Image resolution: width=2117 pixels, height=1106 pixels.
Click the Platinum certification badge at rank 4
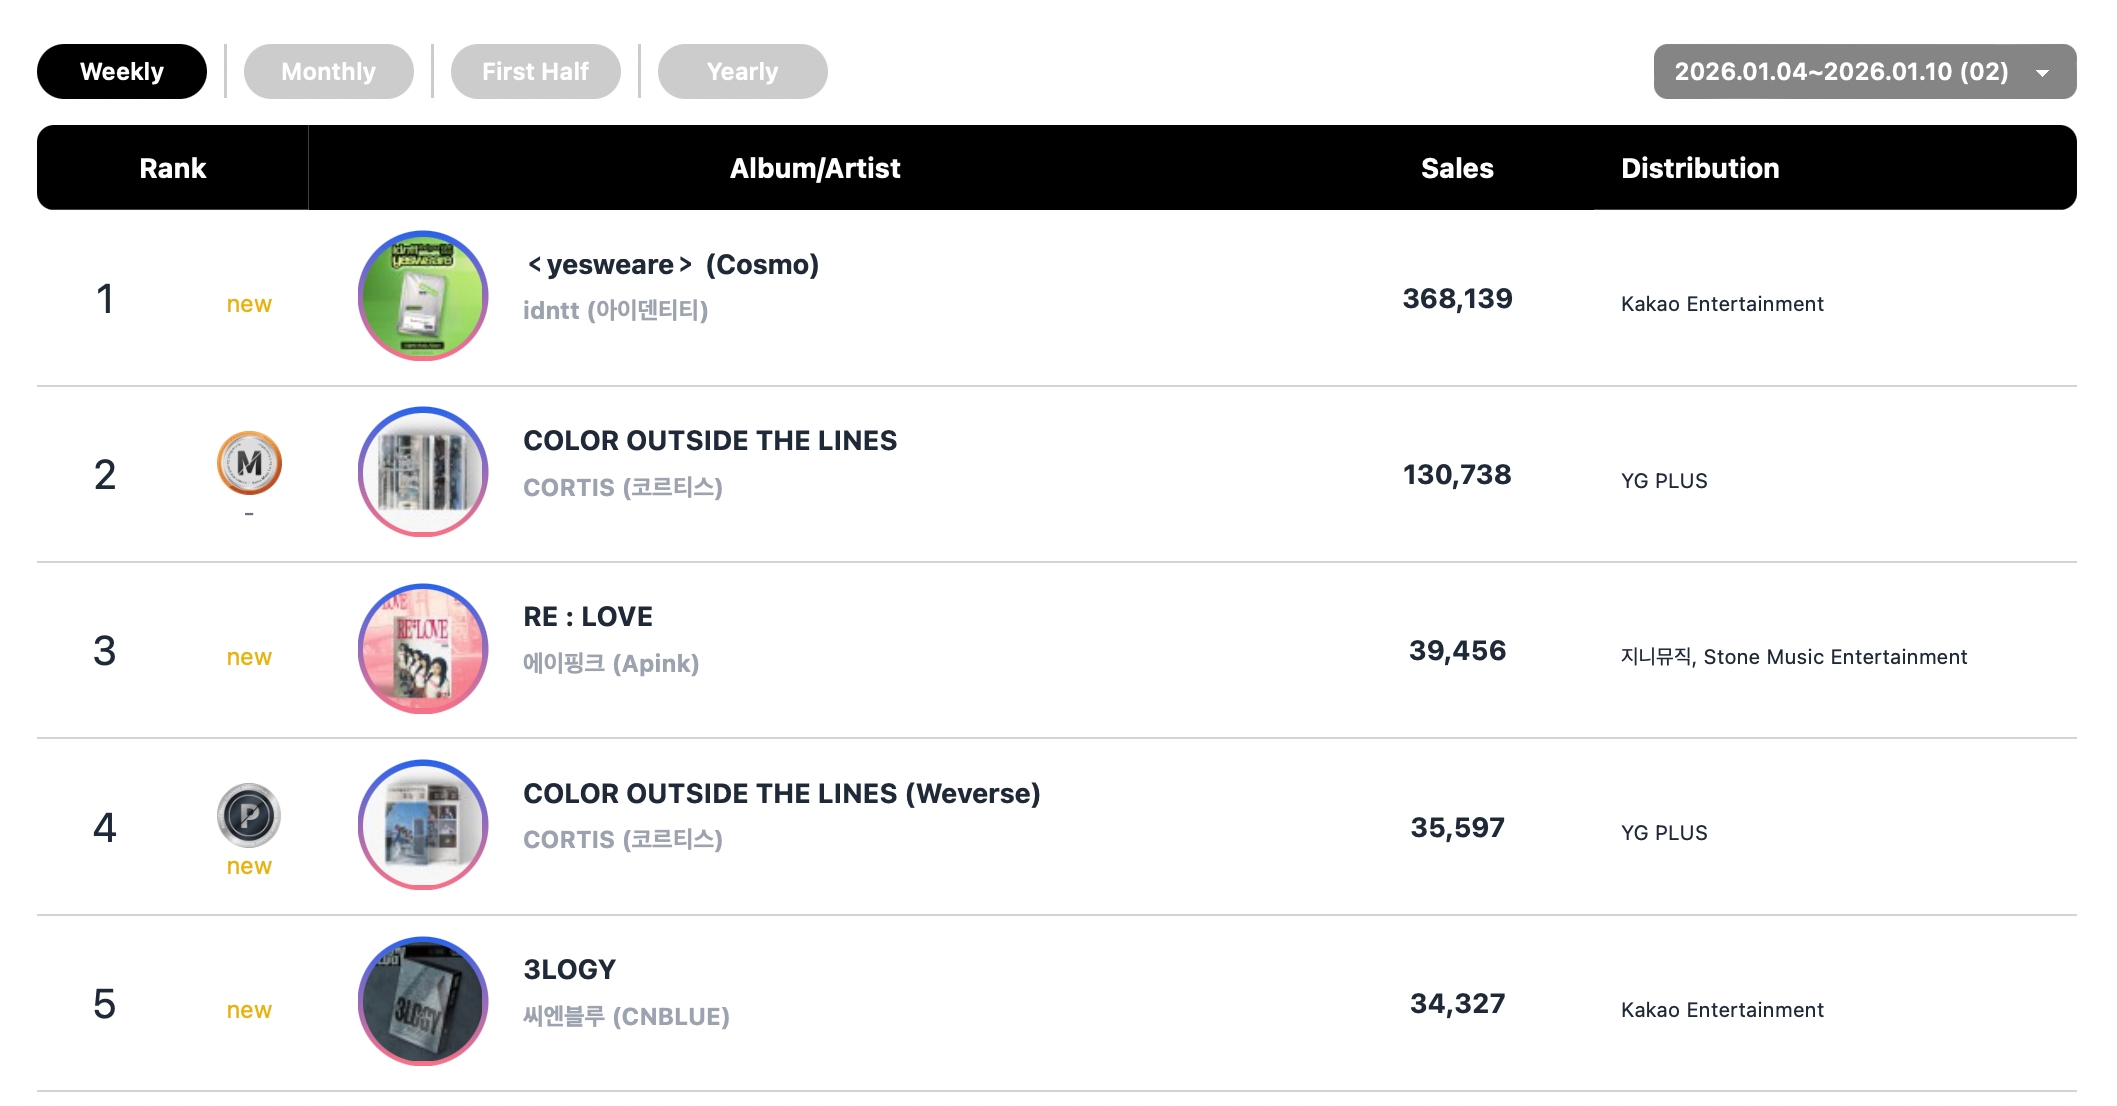(x=249, y=815)
